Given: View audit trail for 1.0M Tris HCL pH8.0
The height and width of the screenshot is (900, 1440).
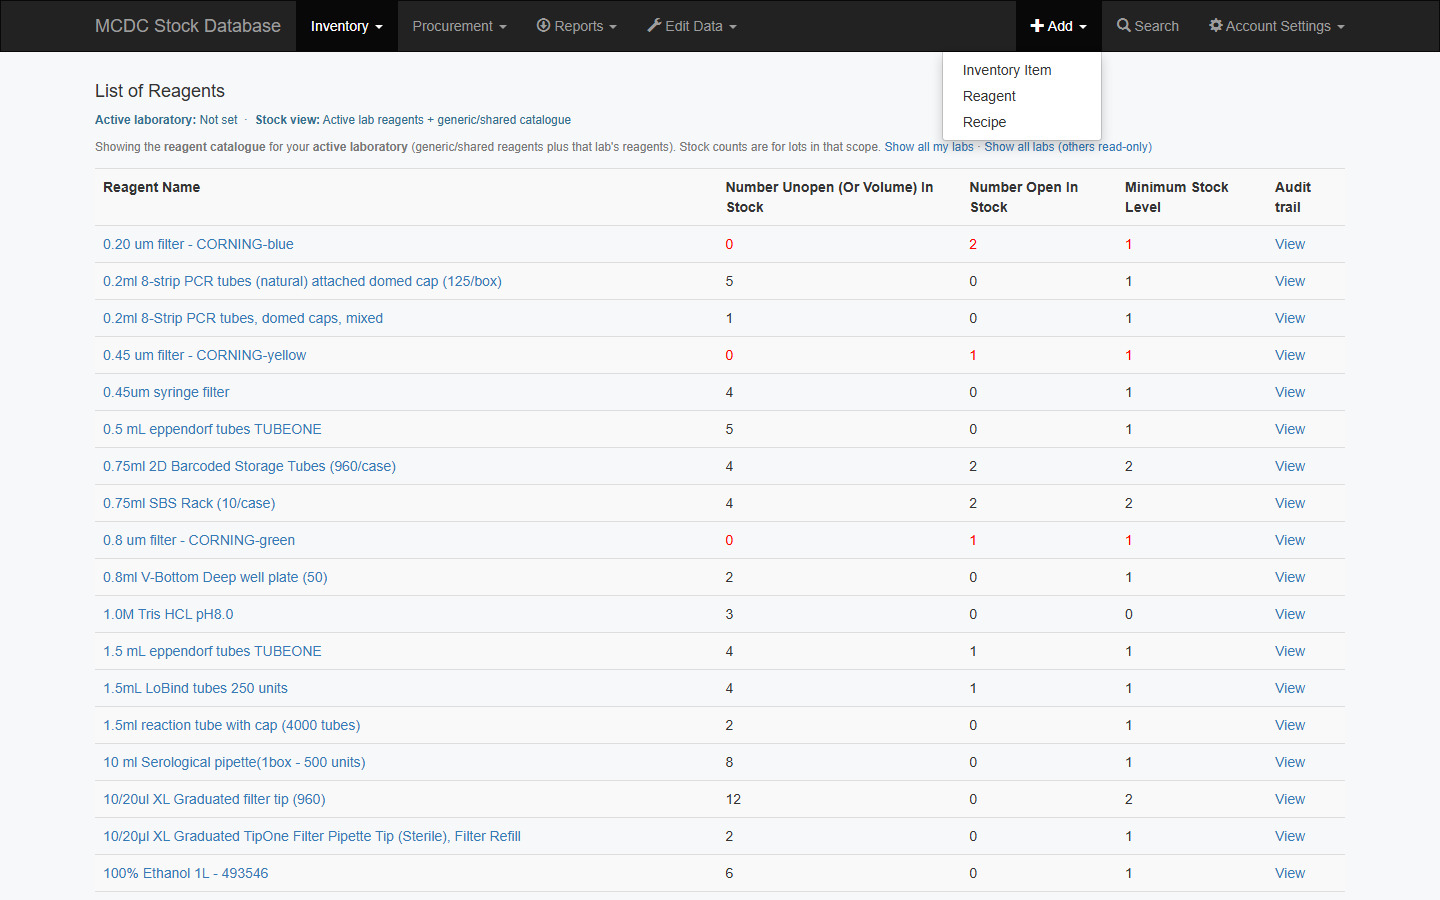Looking at the screenshot, I should 1290,614.
